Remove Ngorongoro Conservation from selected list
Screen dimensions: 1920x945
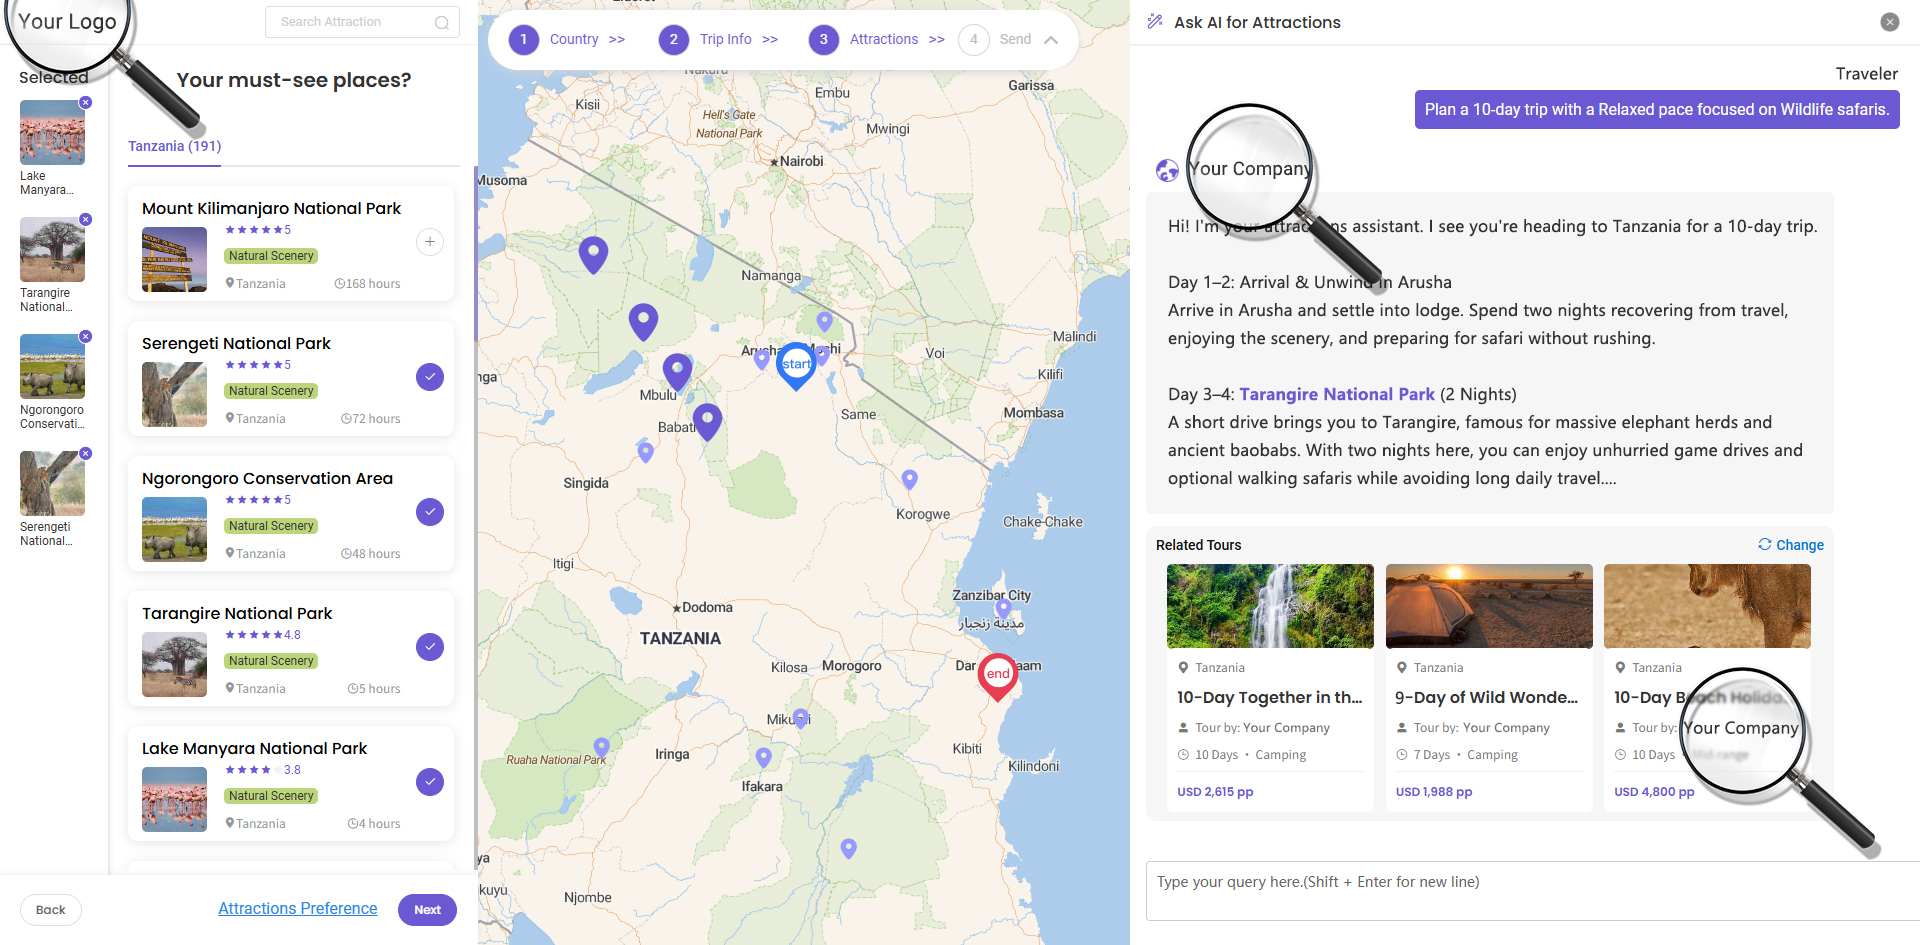[86, 336]
